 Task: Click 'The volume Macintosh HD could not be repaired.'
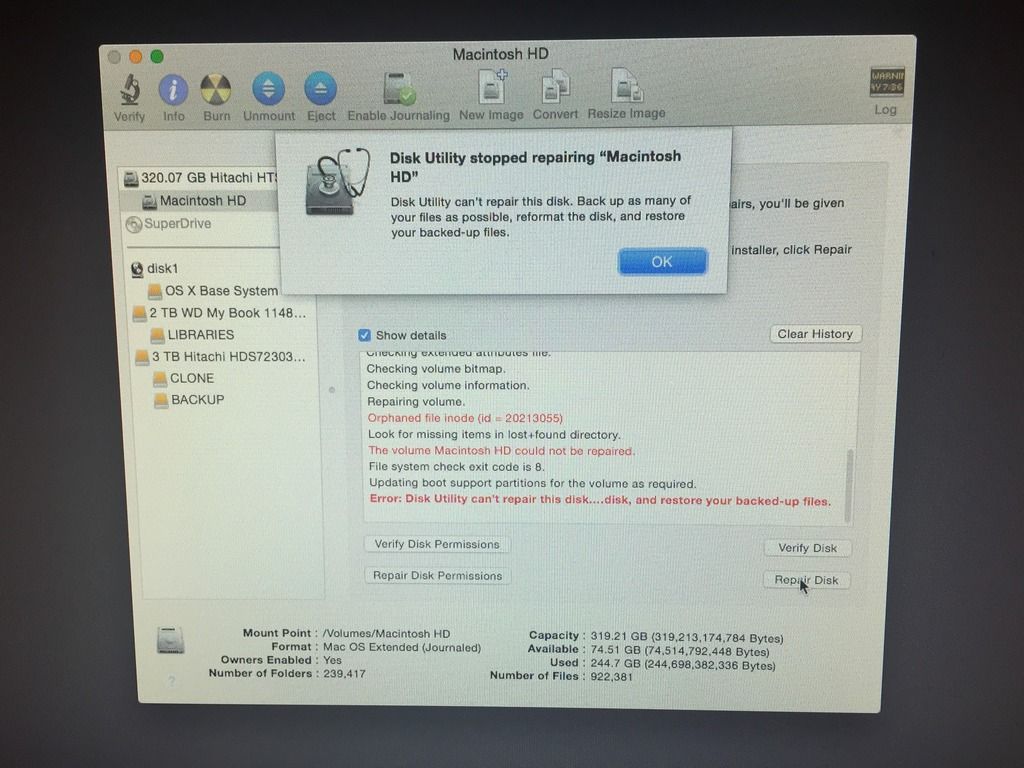(502, 451)
